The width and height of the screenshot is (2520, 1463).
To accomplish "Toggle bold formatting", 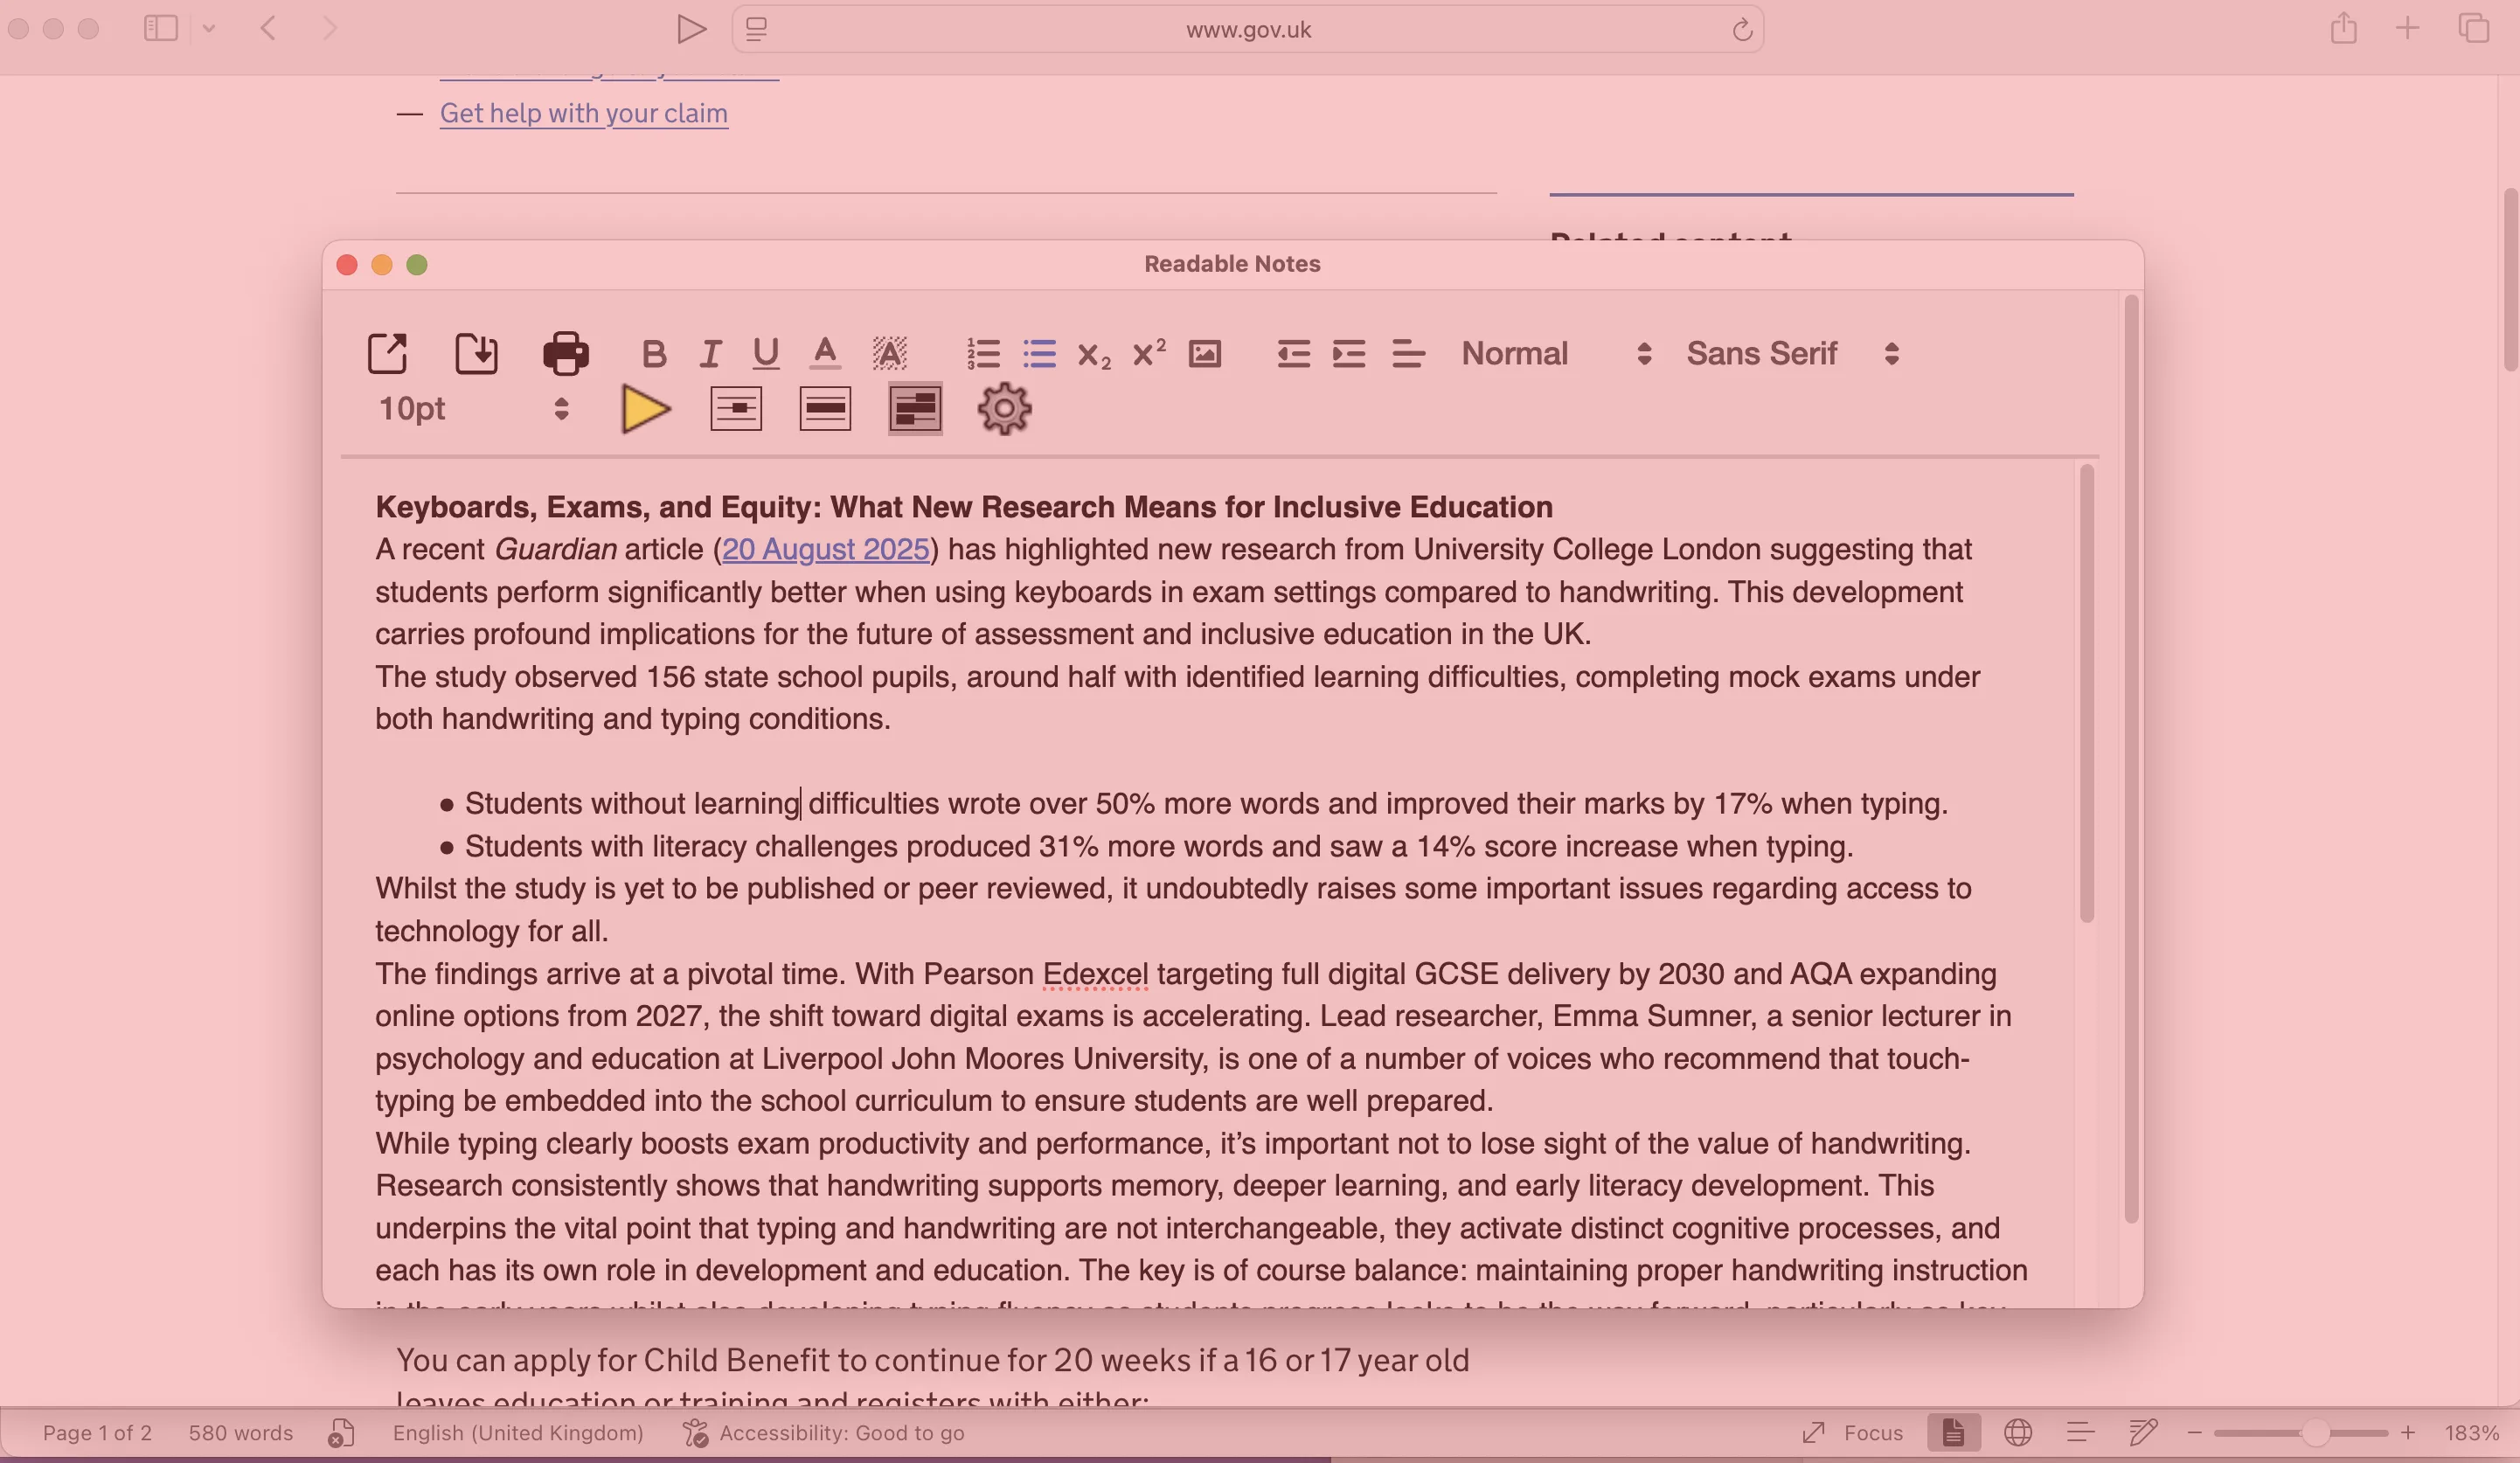I will pos(654,353).
